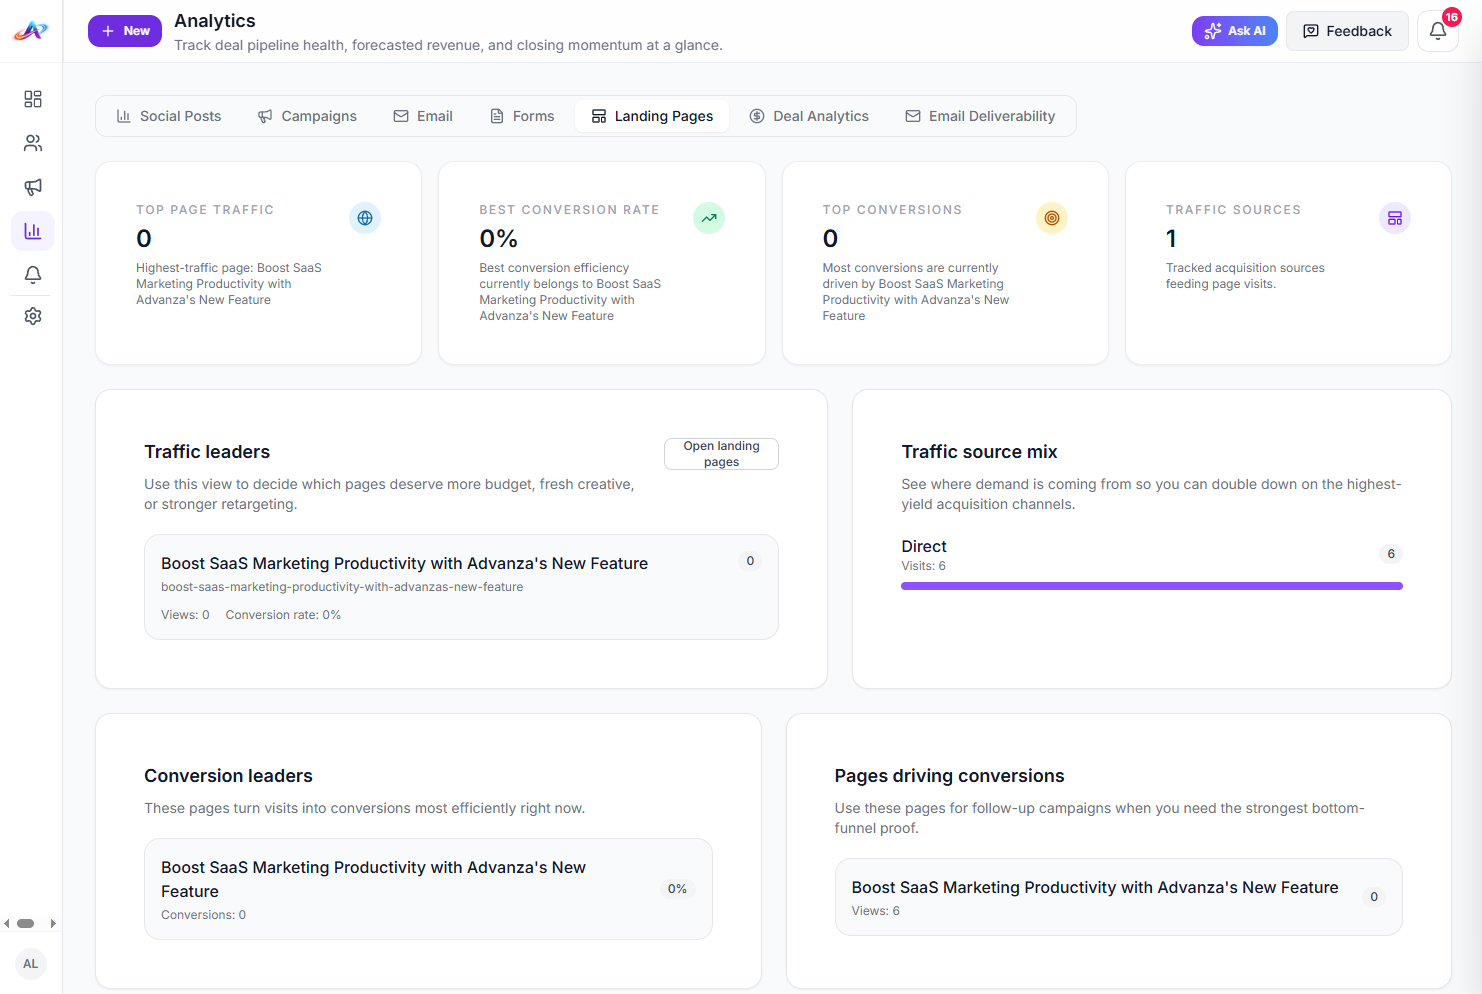Click the 'Direct' source label

(x=924, y=546)
